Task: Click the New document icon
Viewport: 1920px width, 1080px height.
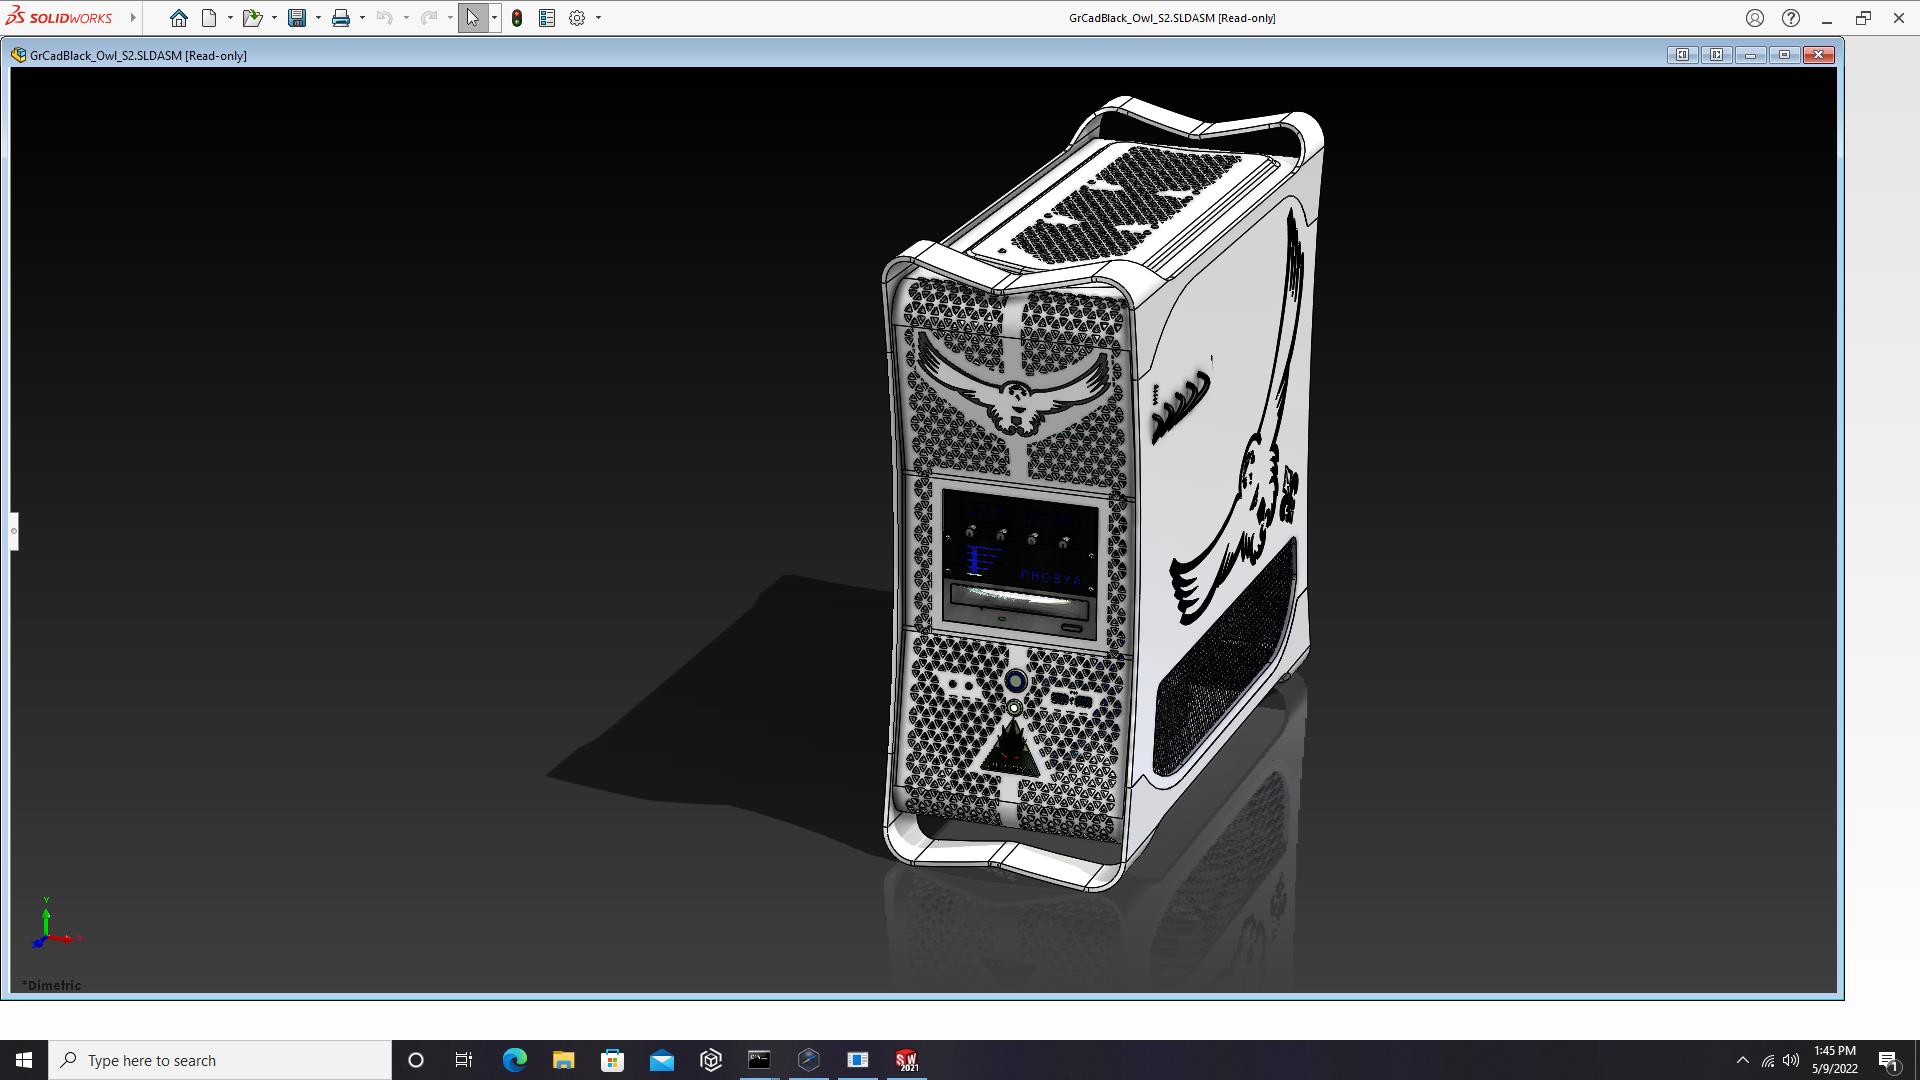Action: click(x=209, y=18)
